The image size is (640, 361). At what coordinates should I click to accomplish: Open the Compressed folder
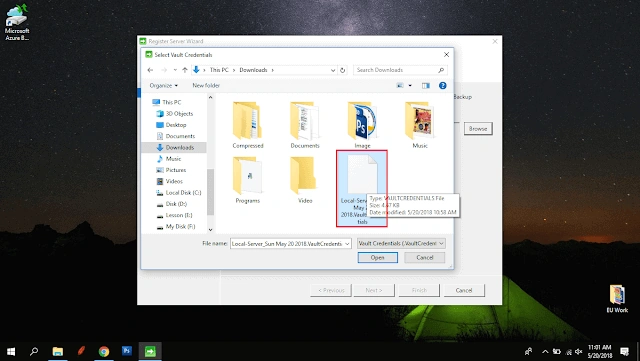(248, 125)
